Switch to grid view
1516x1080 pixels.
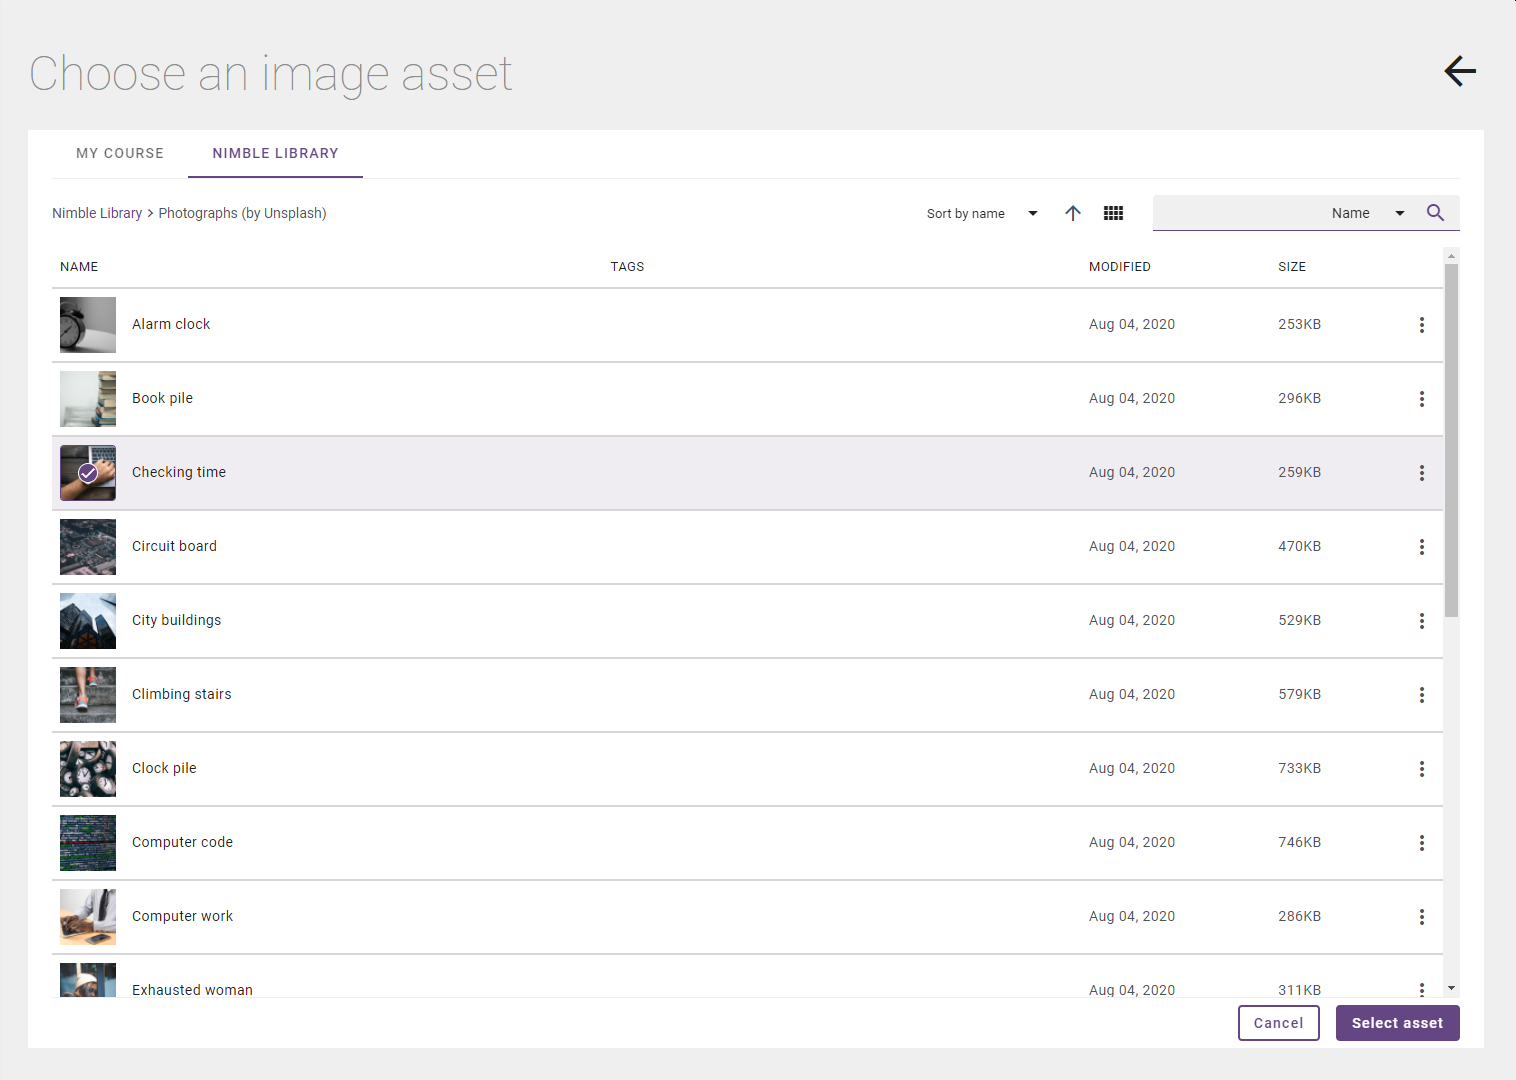(x=1113, y=213)
